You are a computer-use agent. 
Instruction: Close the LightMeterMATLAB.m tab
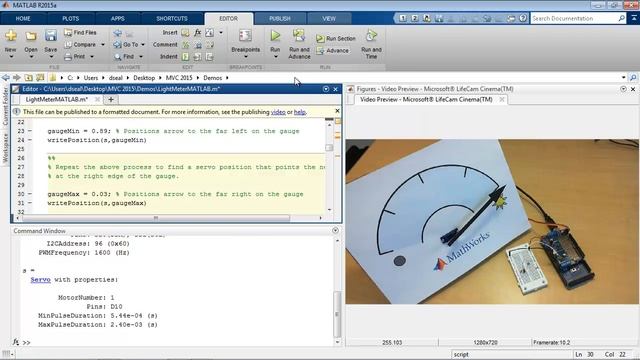click(x=97, y=99)
